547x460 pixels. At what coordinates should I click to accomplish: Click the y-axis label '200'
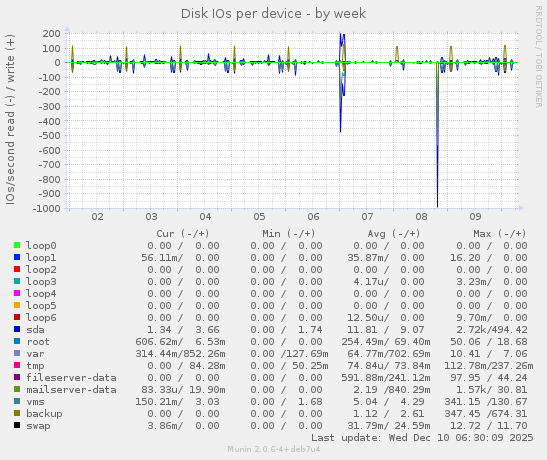51,33
